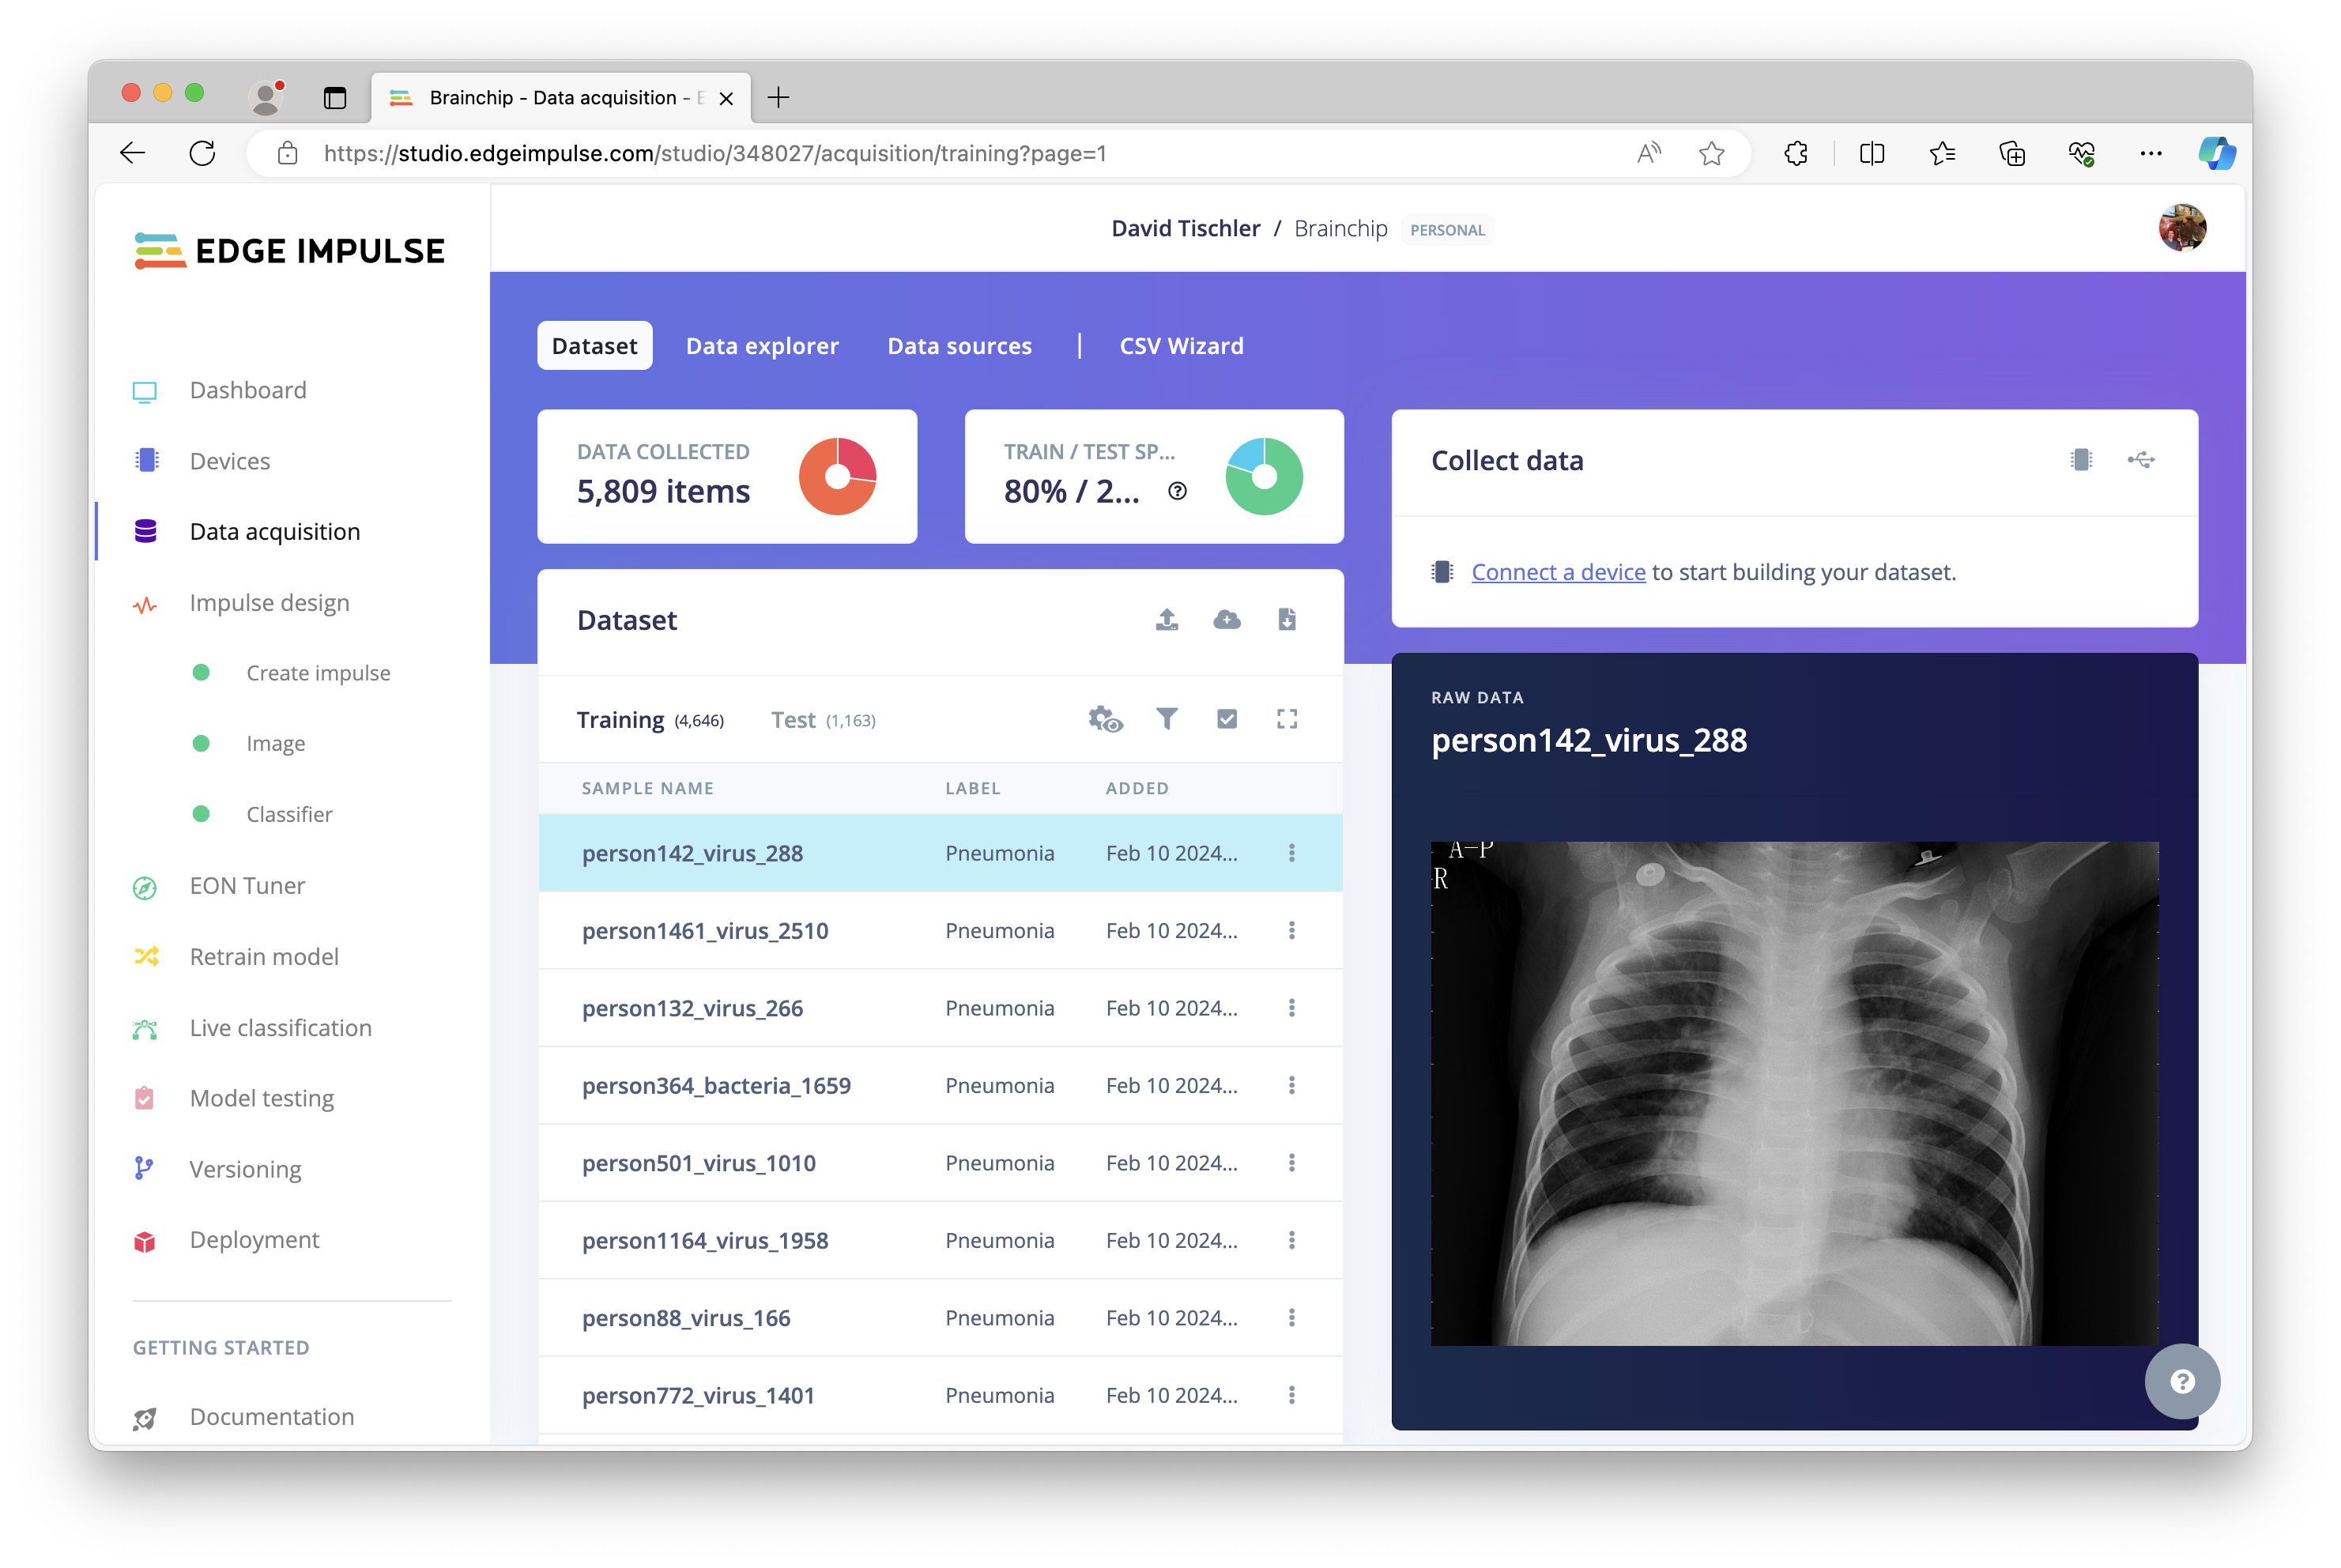Click the filter icon in Training list

(1167, 719)
